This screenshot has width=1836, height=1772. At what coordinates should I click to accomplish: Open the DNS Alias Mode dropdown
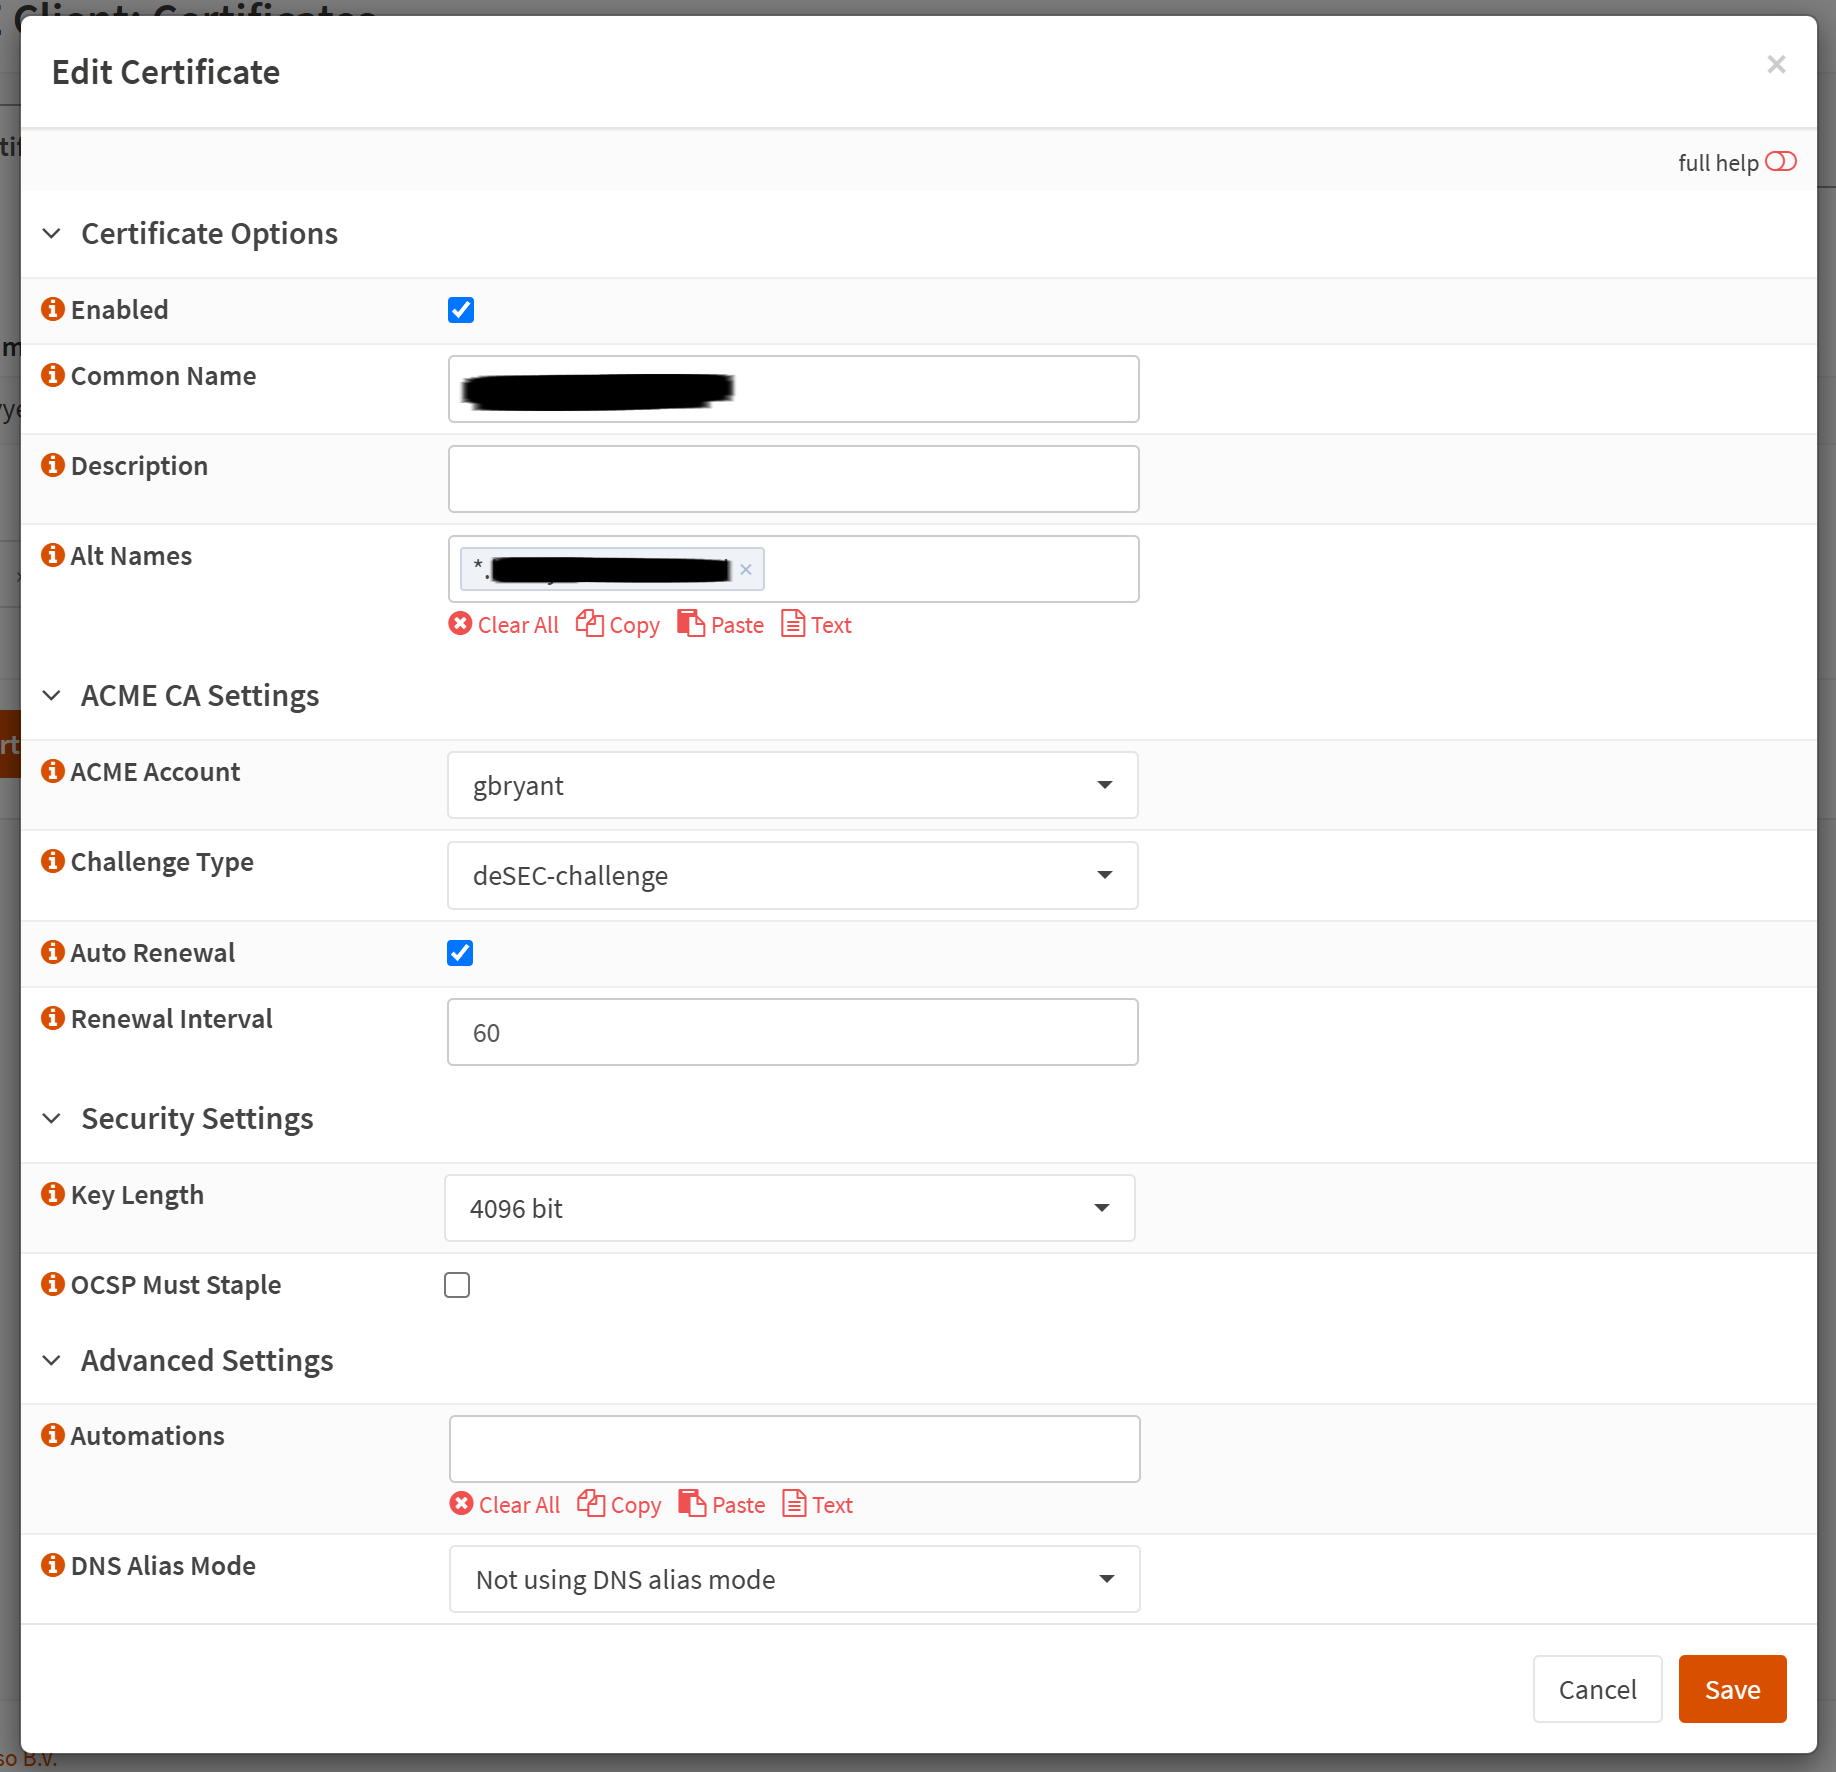[794, 1579]
